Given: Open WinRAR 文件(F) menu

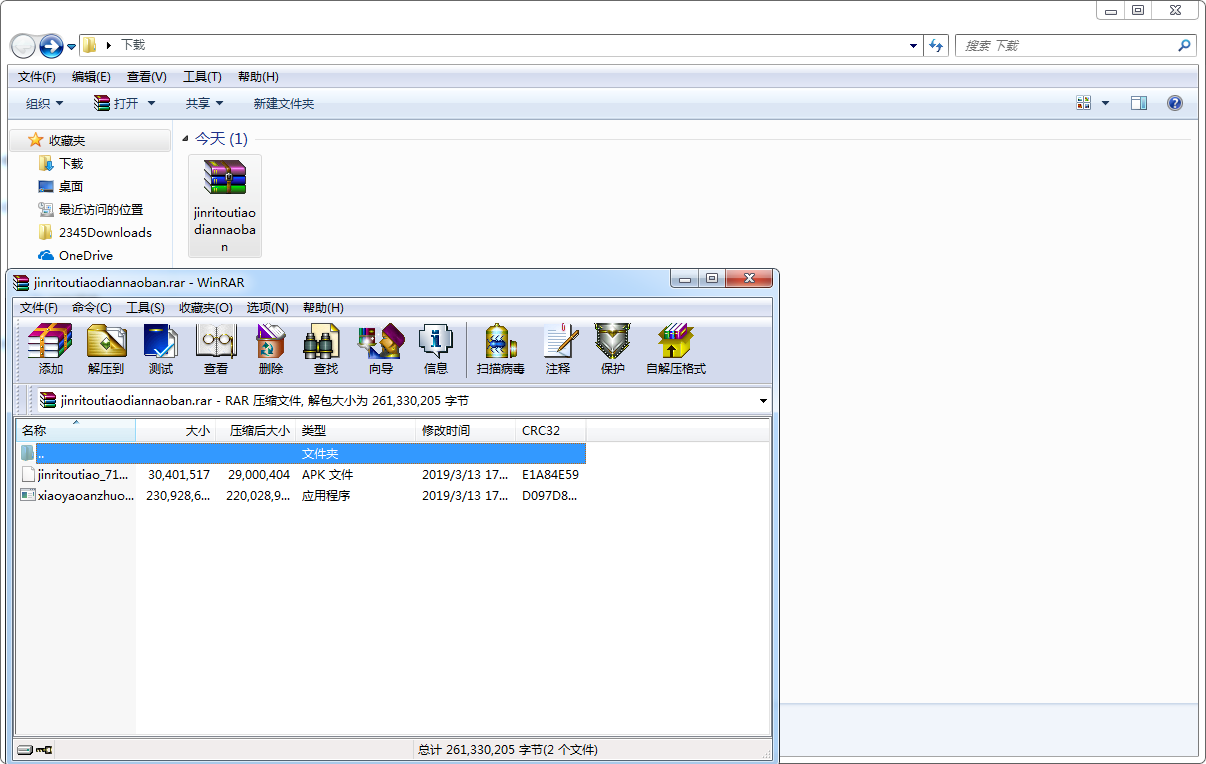Looking at the screenshot, I should pos(39,307).
